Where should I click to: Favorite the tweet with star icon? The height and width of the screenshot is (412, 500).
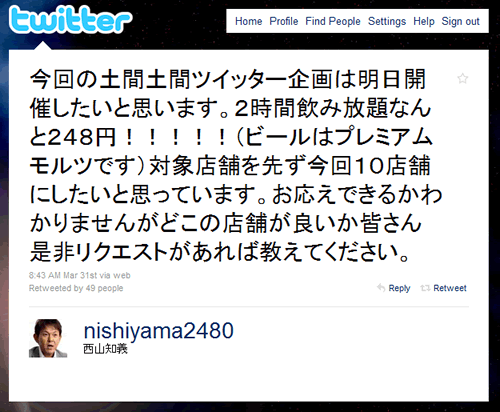[x=462, y=79]
